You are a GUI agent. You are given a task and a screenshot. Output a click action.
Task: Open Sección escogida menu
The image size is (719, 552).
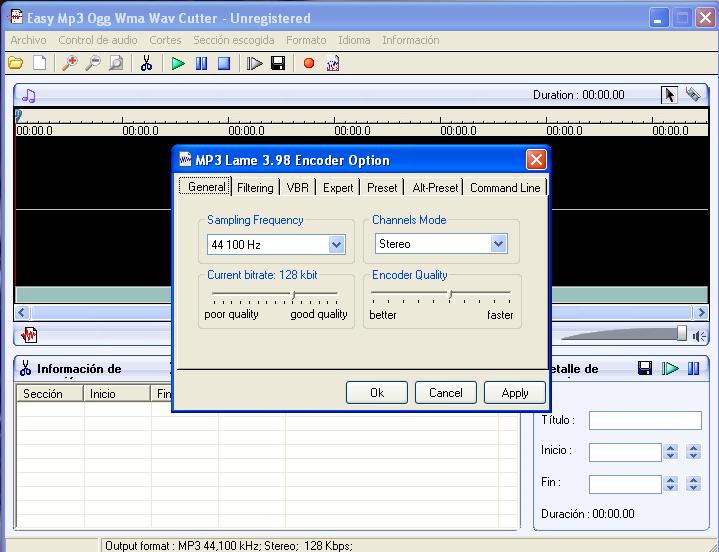click(233, 40)
